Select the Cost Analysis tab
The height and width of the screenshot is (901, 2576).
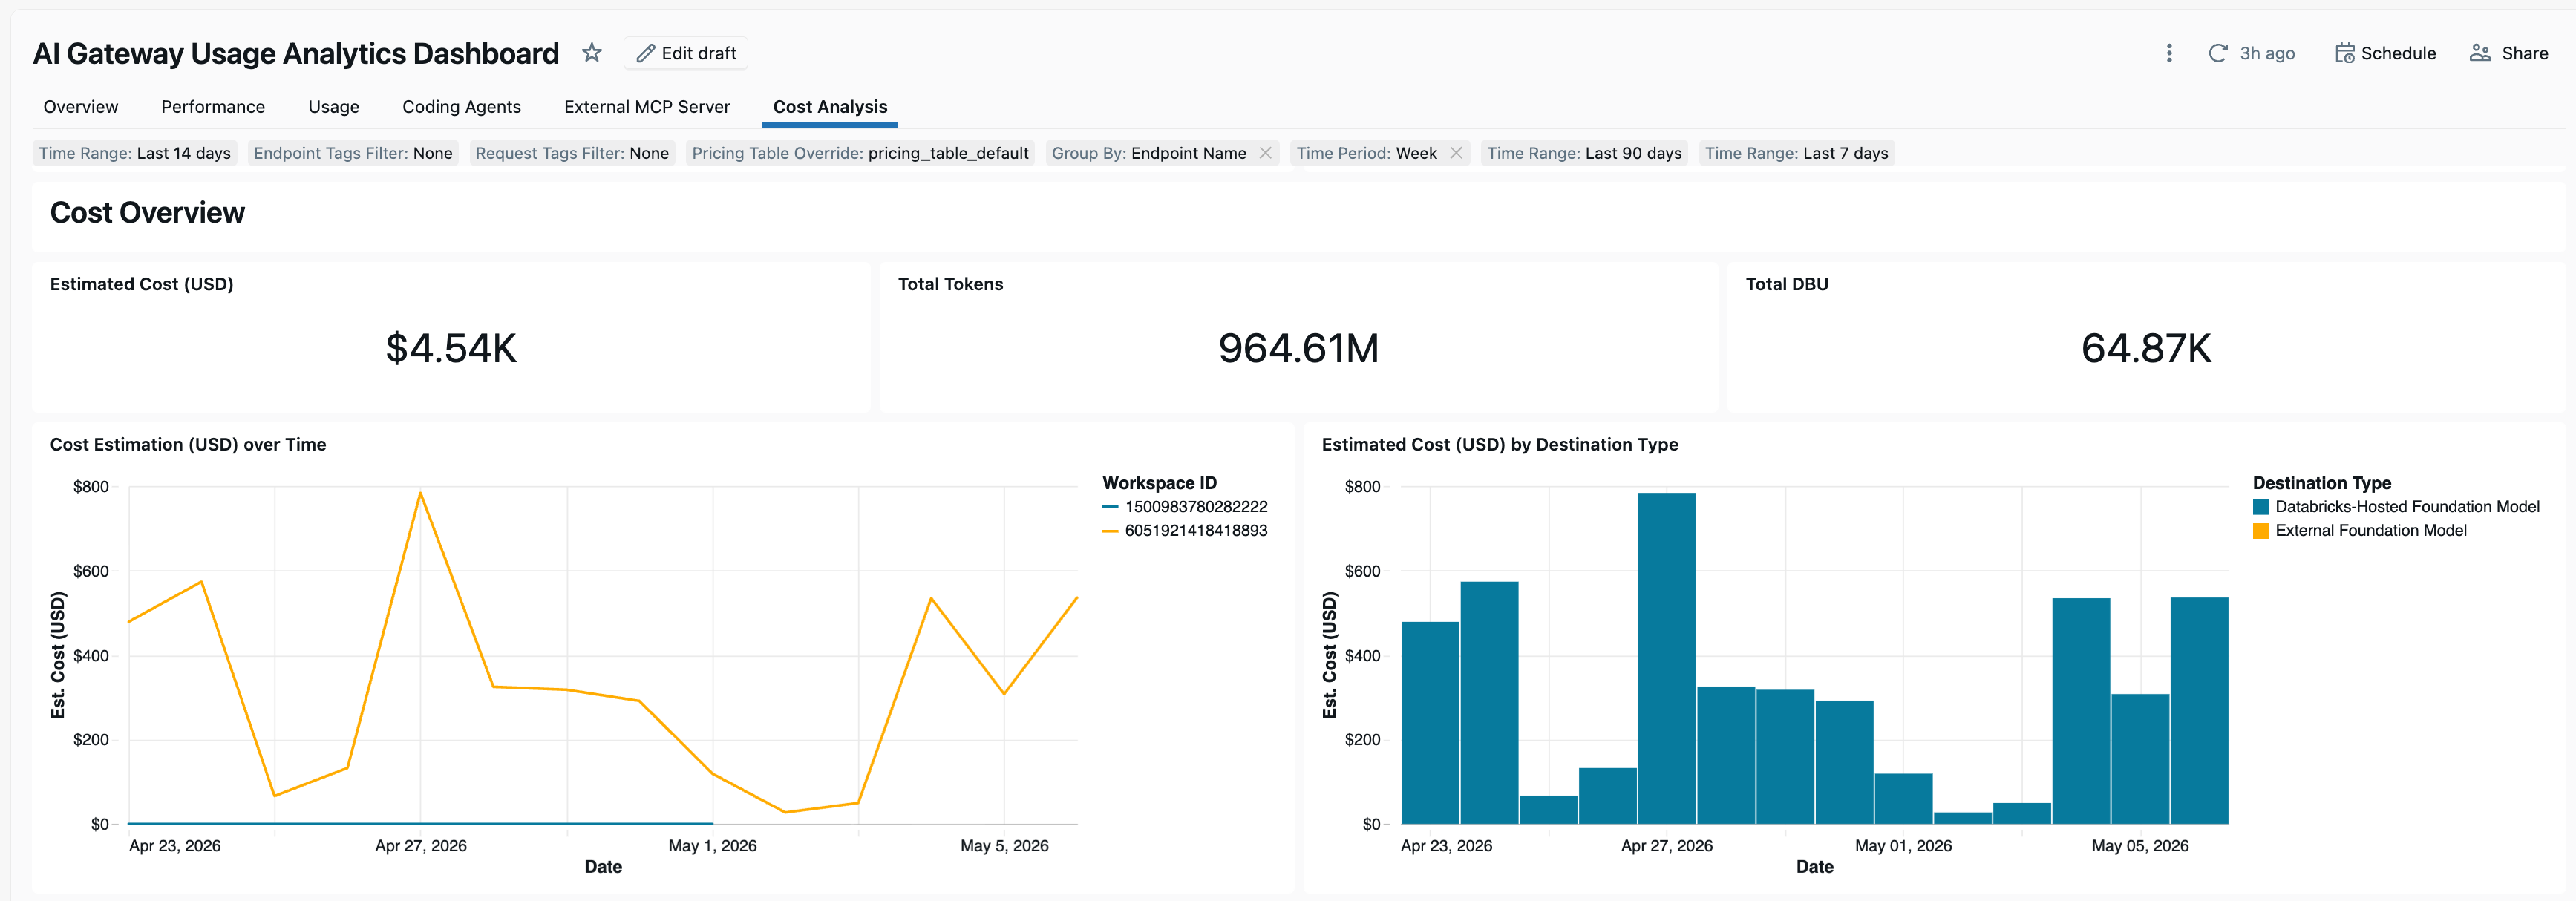coord(830,107)
